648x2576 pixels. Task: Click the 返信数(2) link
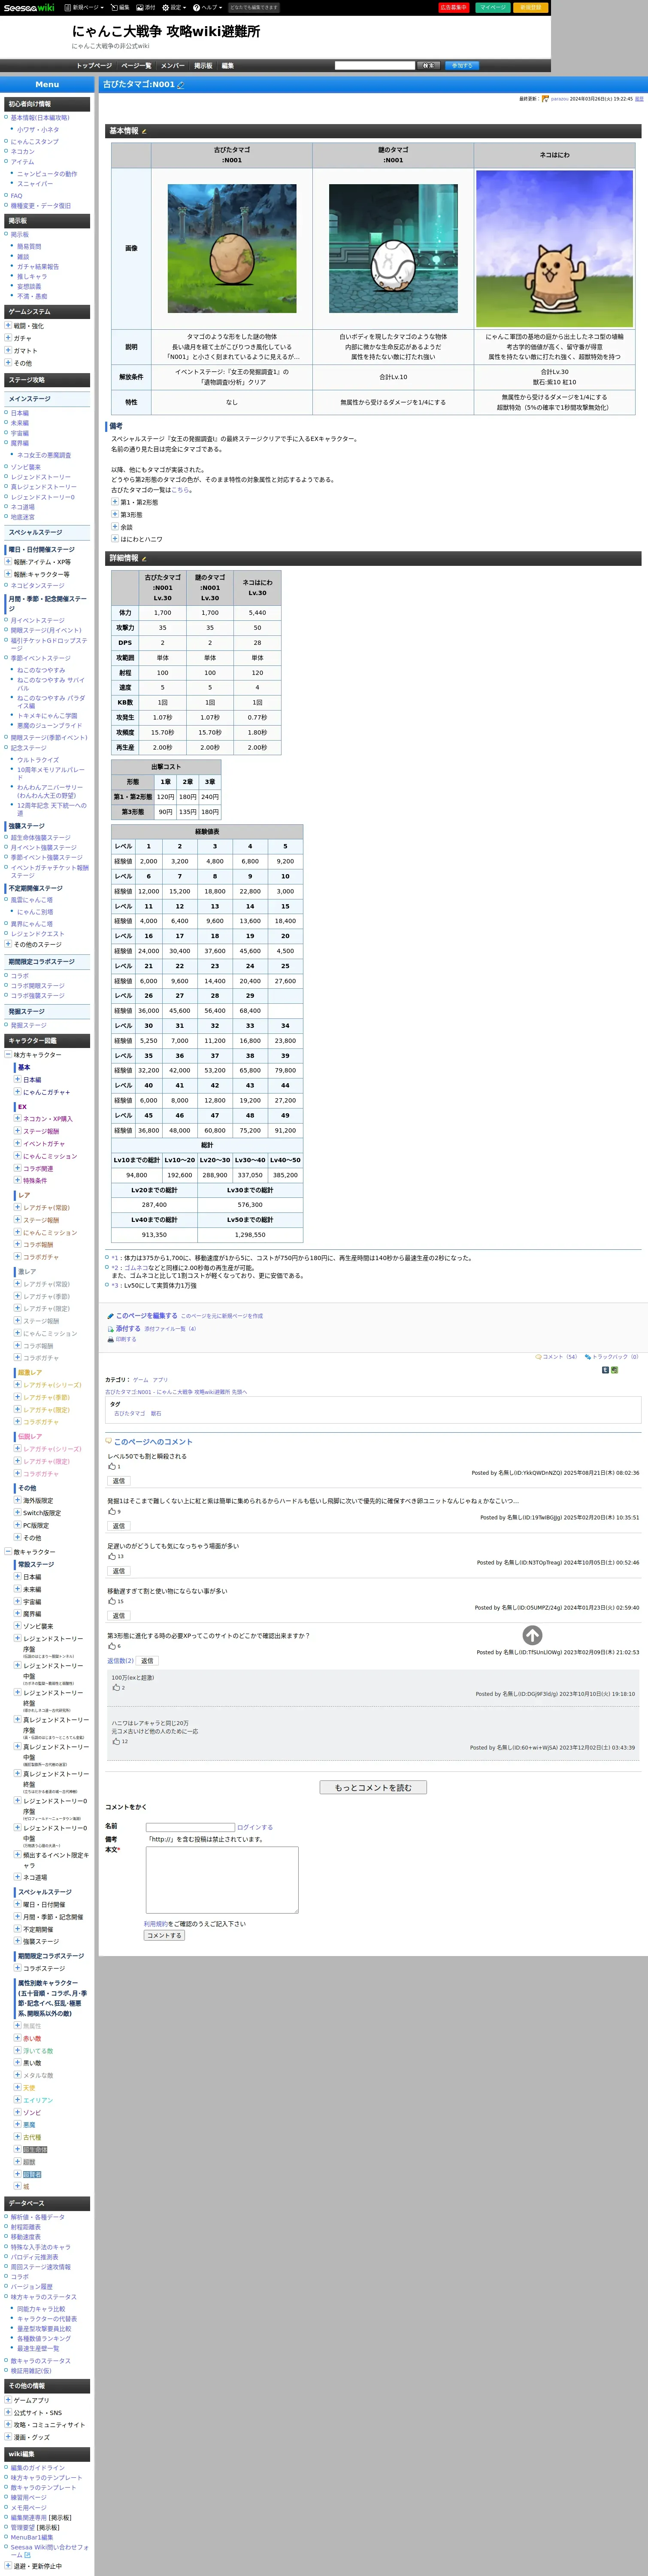pos(120,1661)
